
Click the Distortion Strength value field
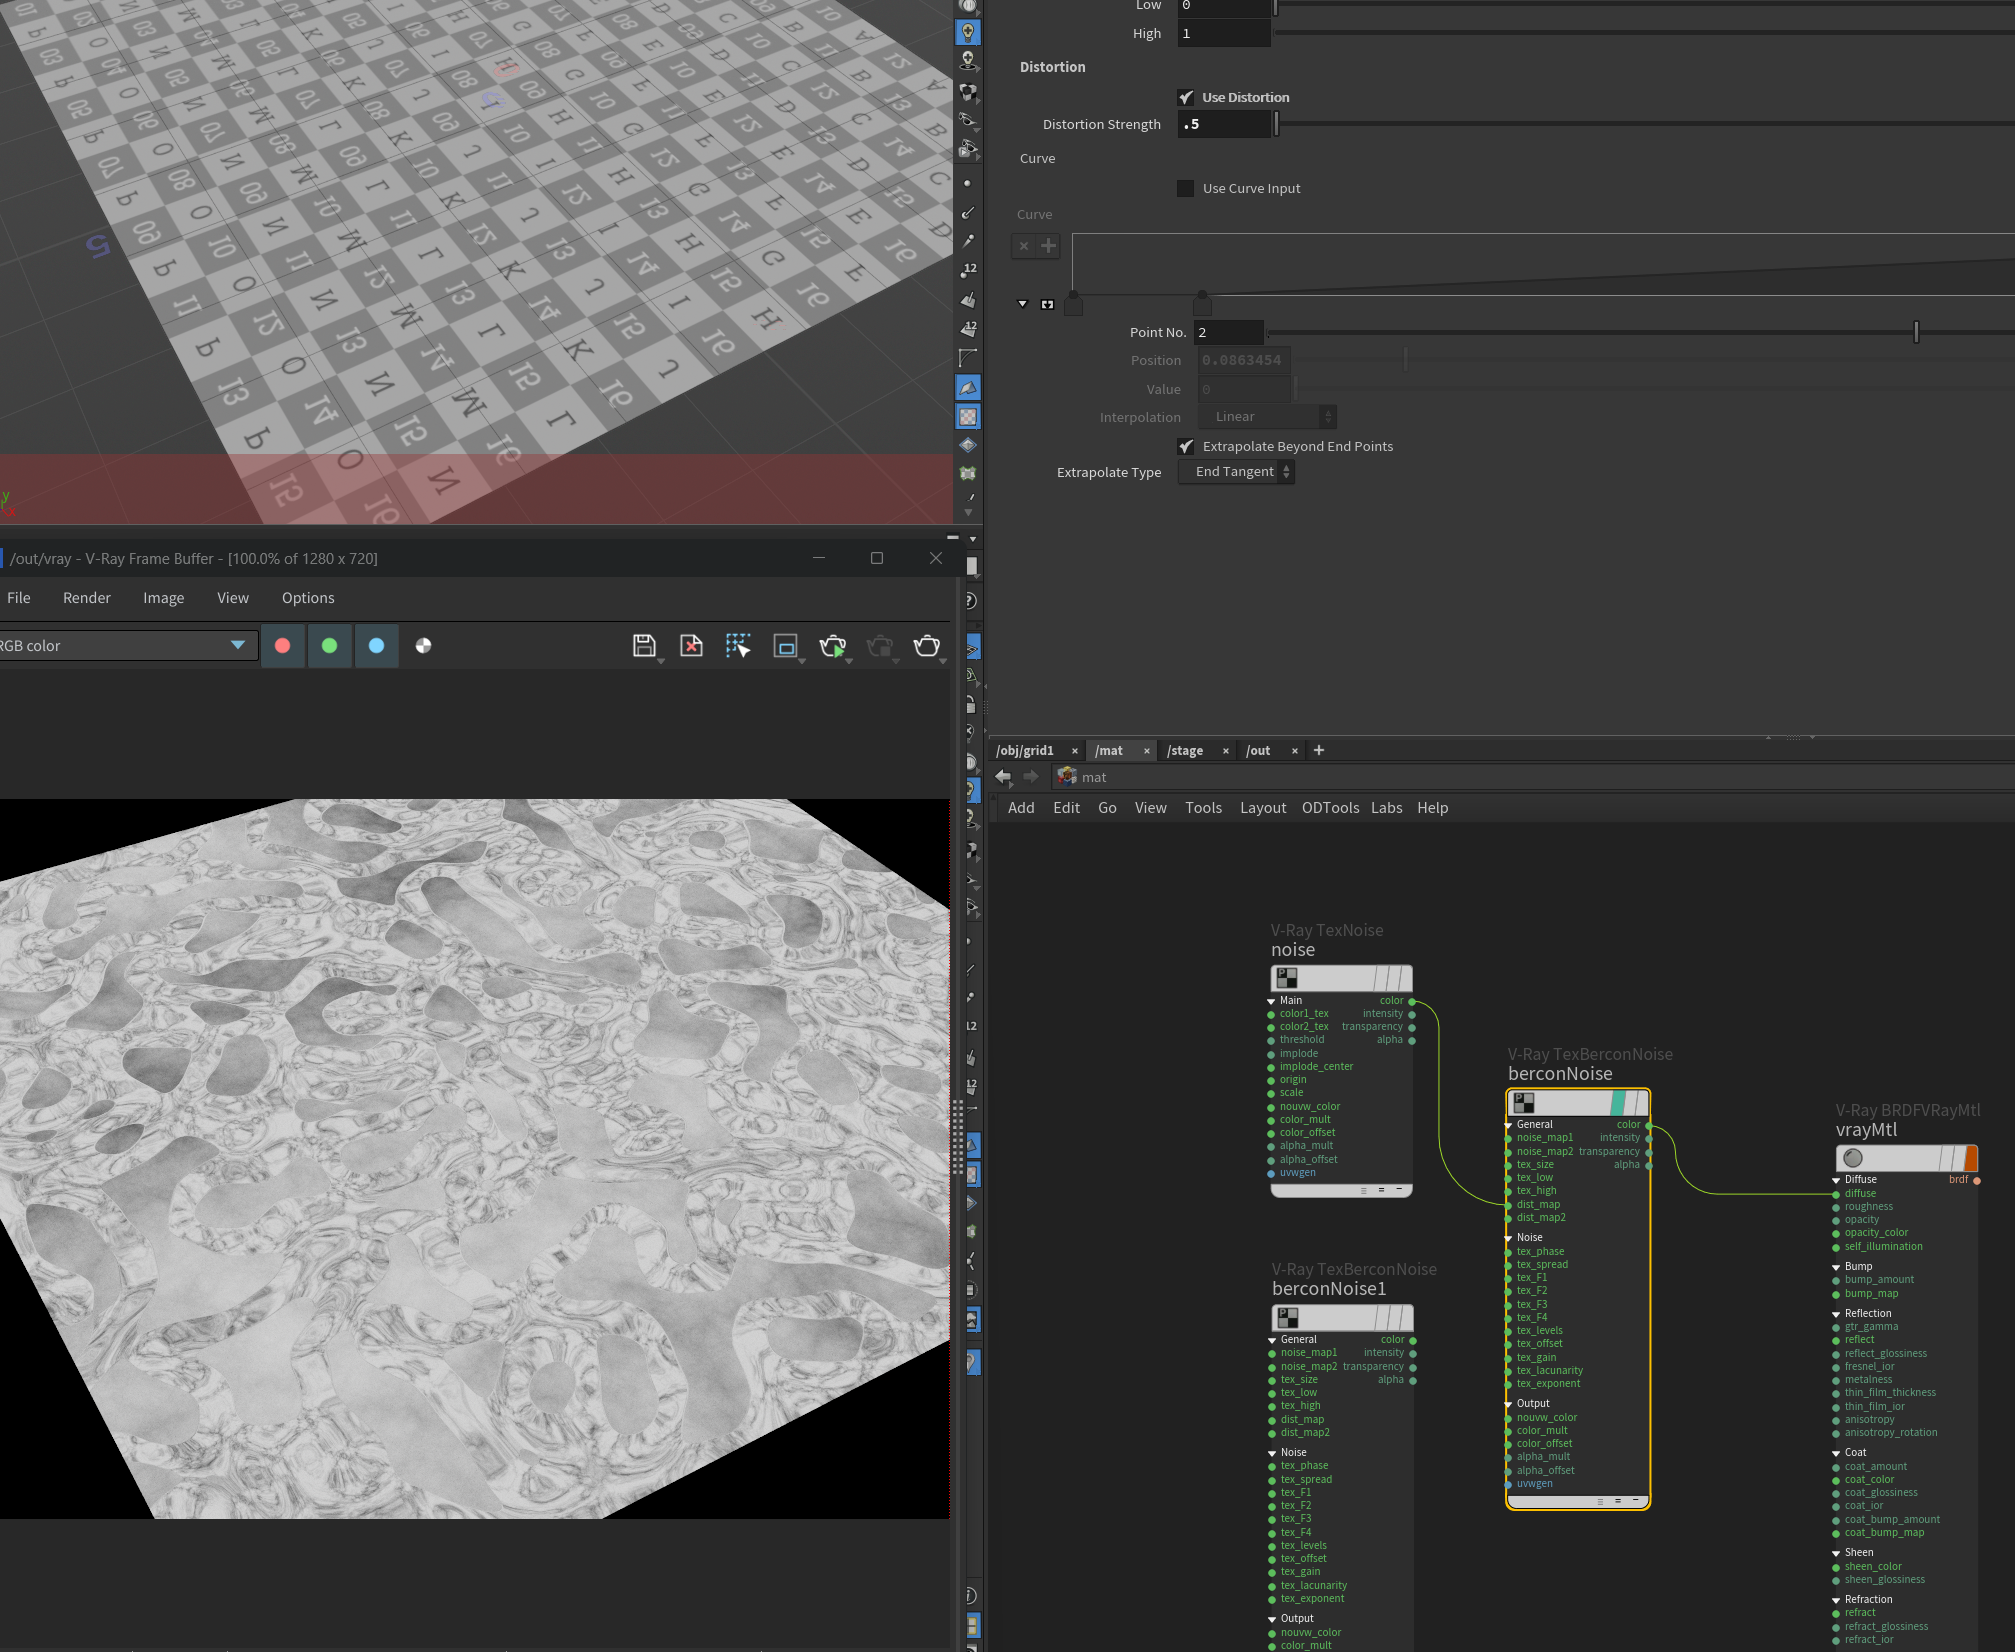[x=1224, y=124]
